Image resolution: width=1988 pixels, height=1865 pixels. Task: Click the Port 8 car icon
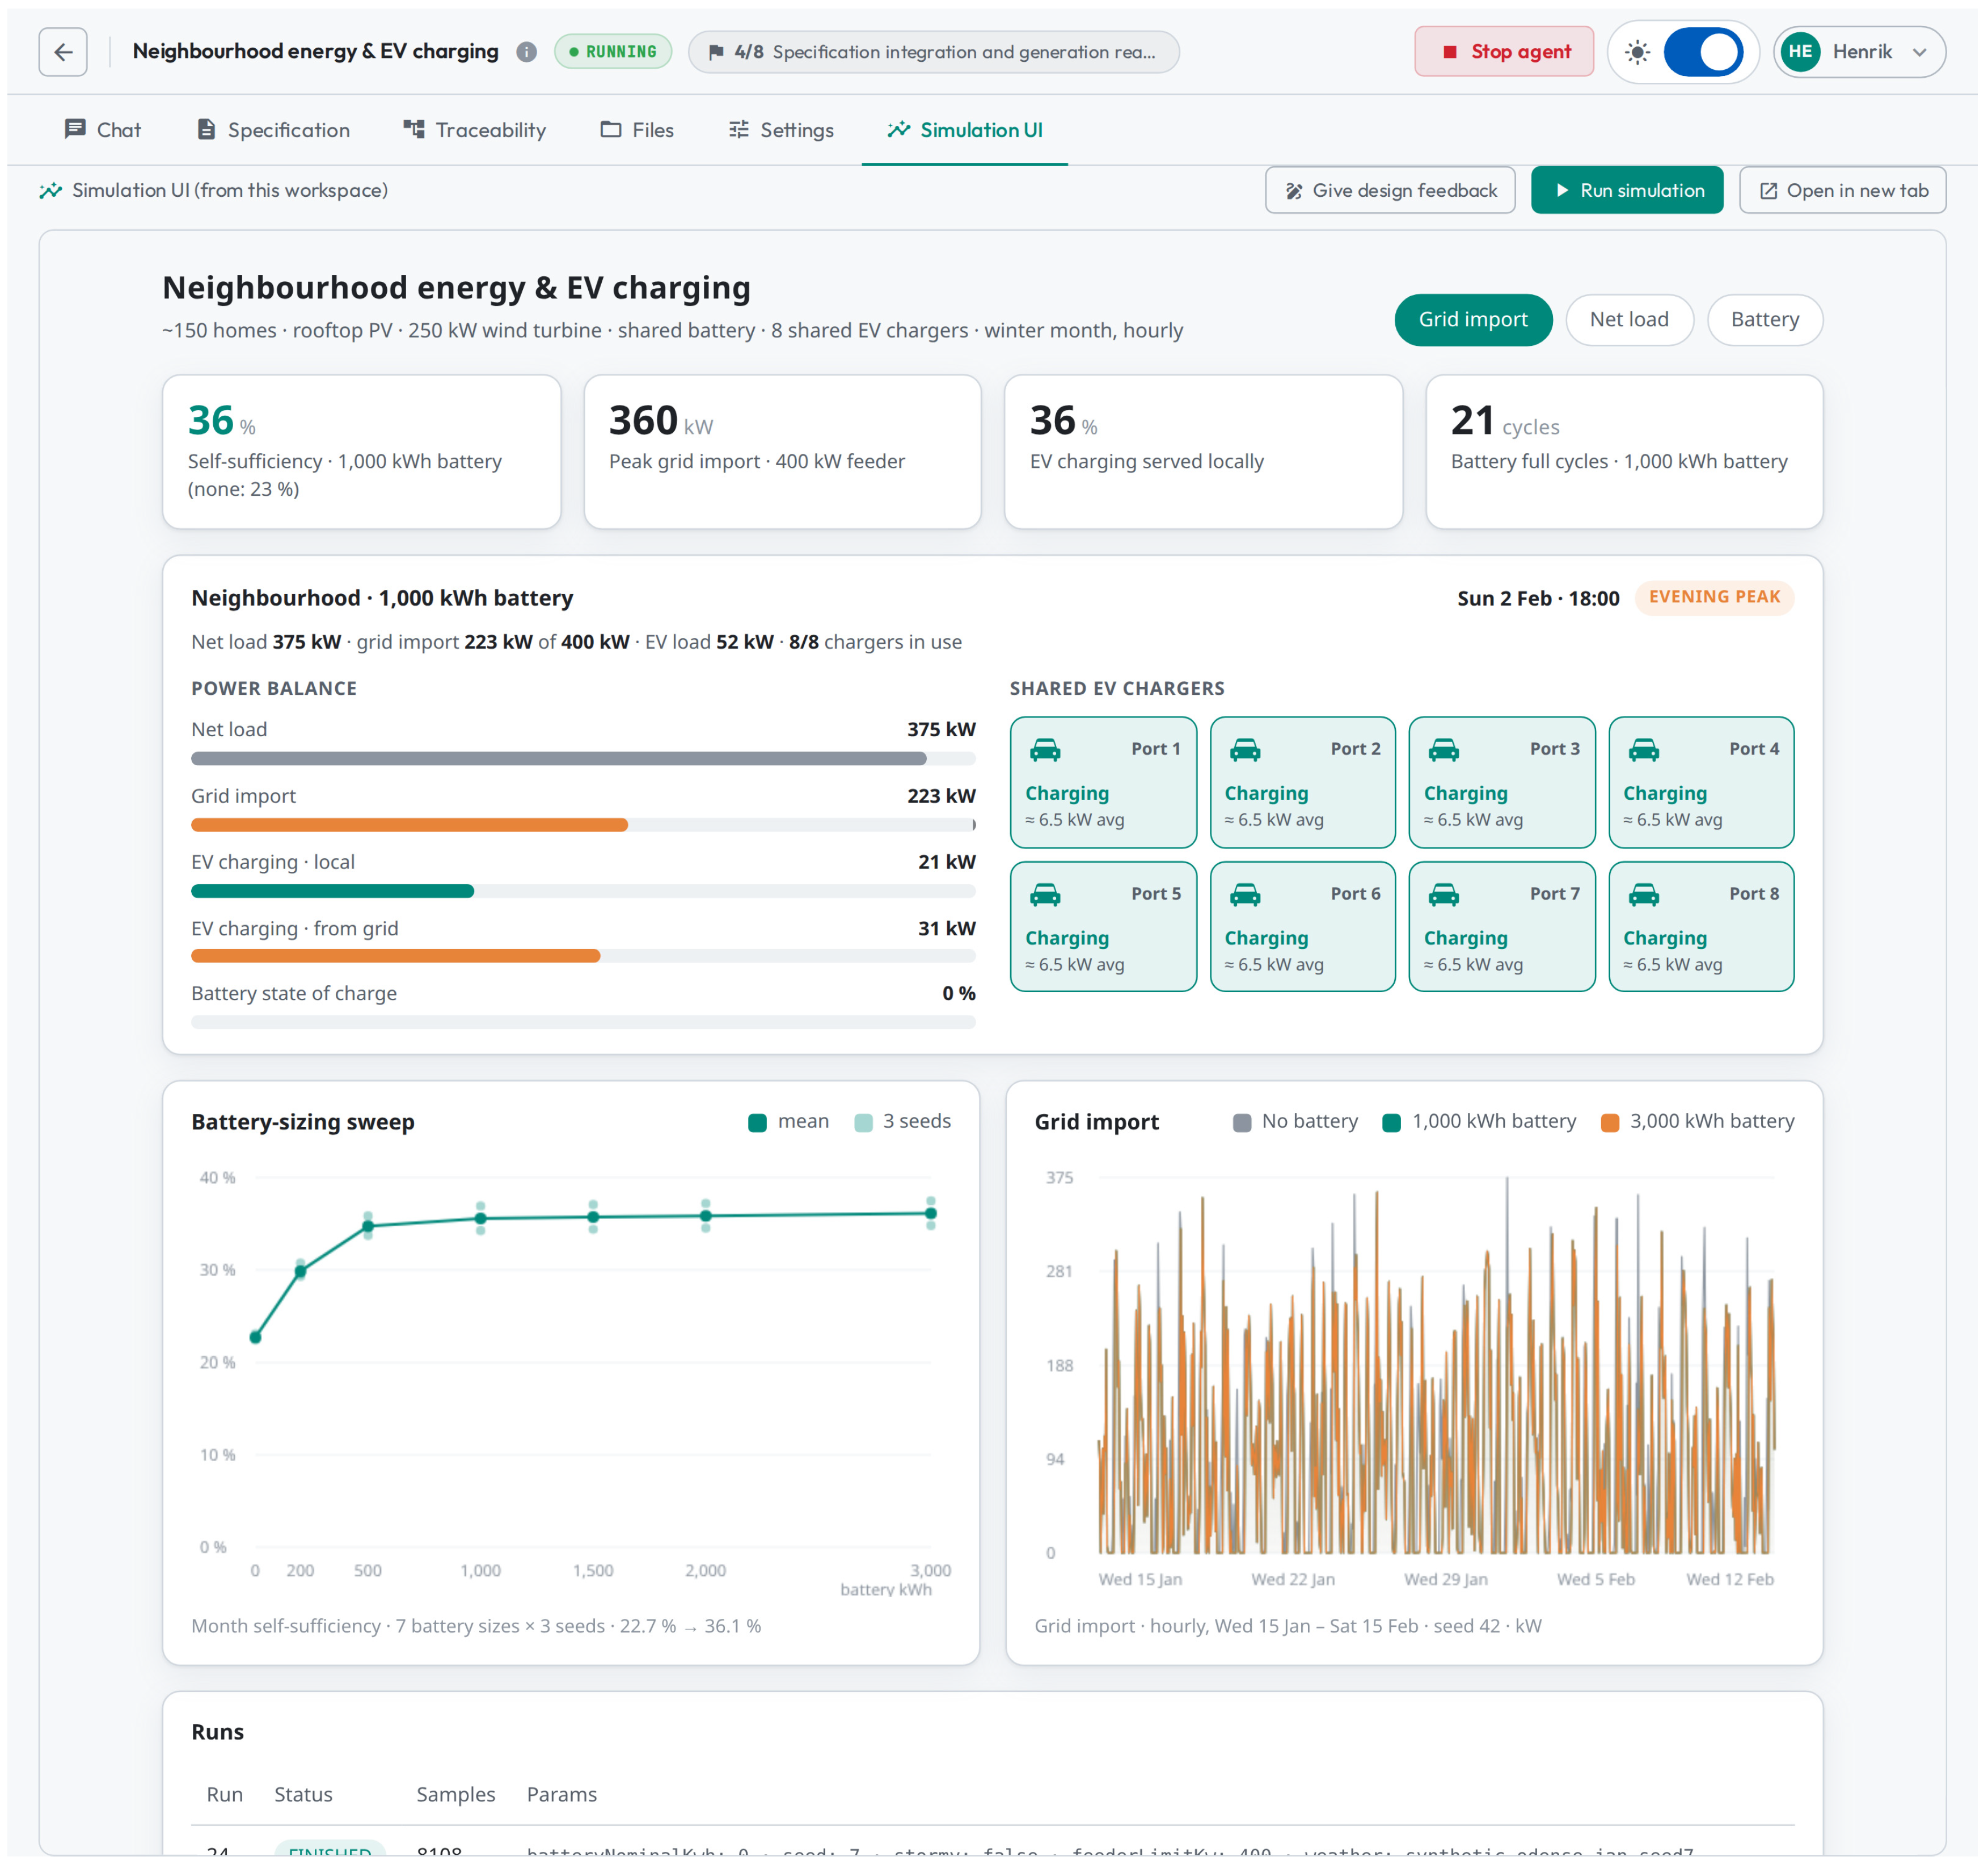coord(1644,895)
